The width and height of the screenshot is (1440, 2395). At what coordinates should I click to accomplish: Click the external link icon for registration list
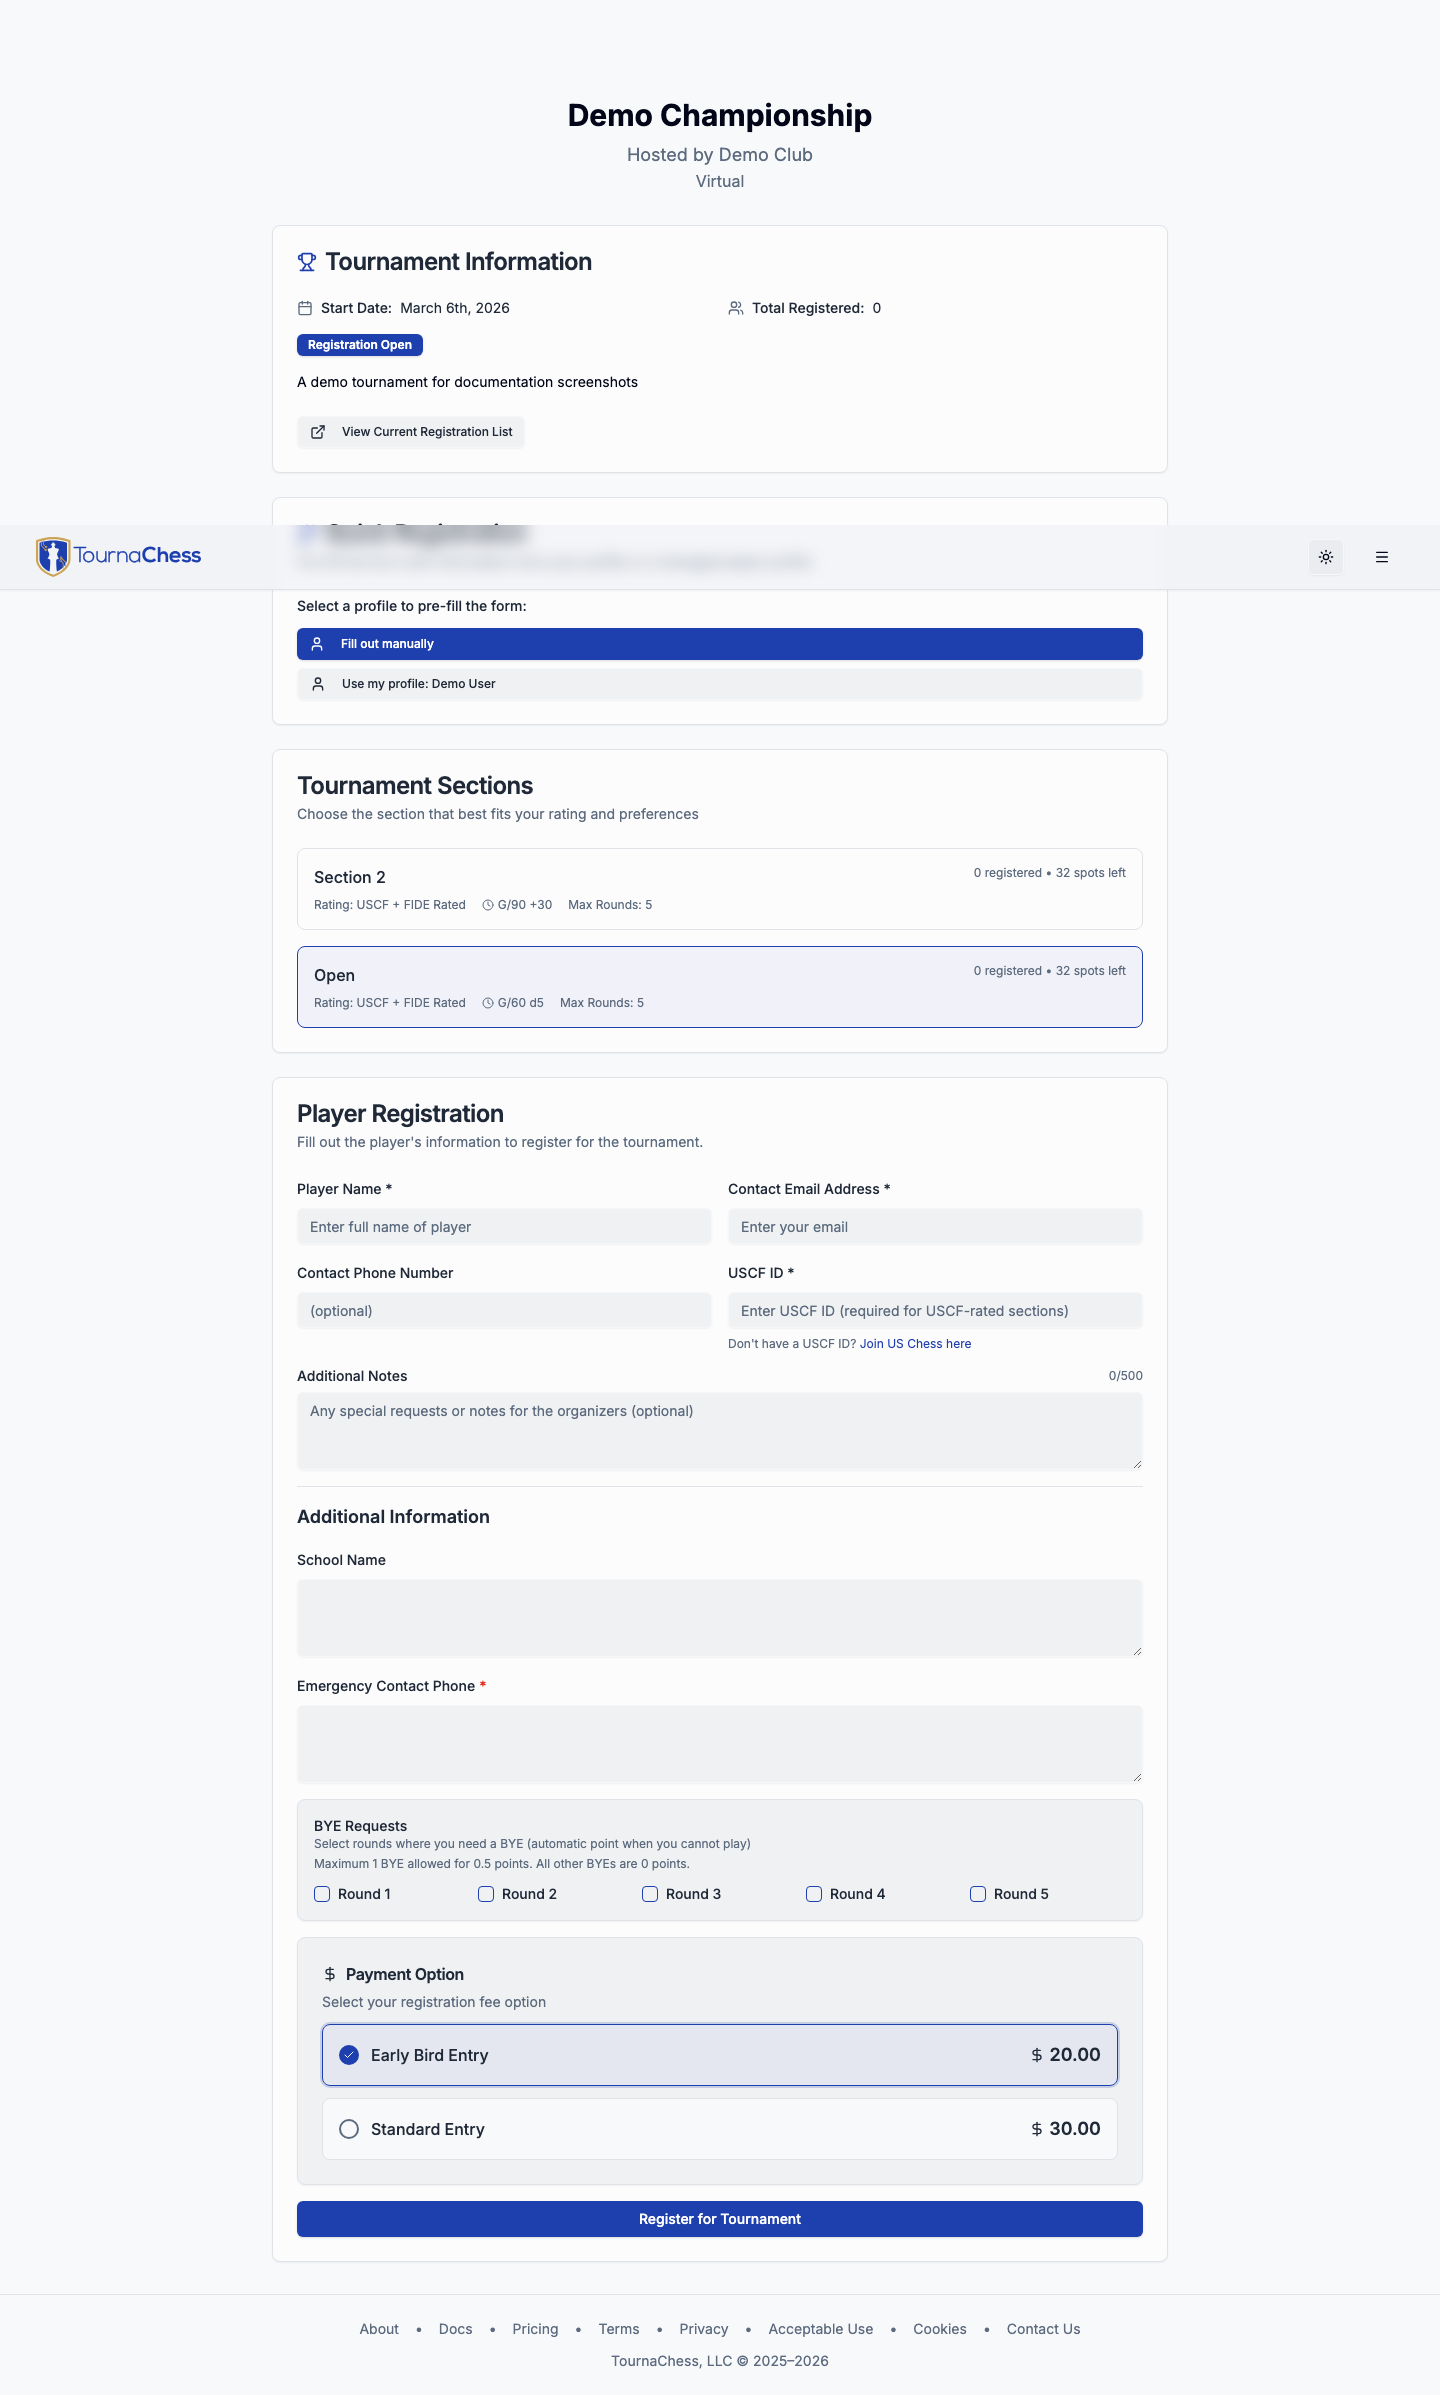(x=318, y=432)
